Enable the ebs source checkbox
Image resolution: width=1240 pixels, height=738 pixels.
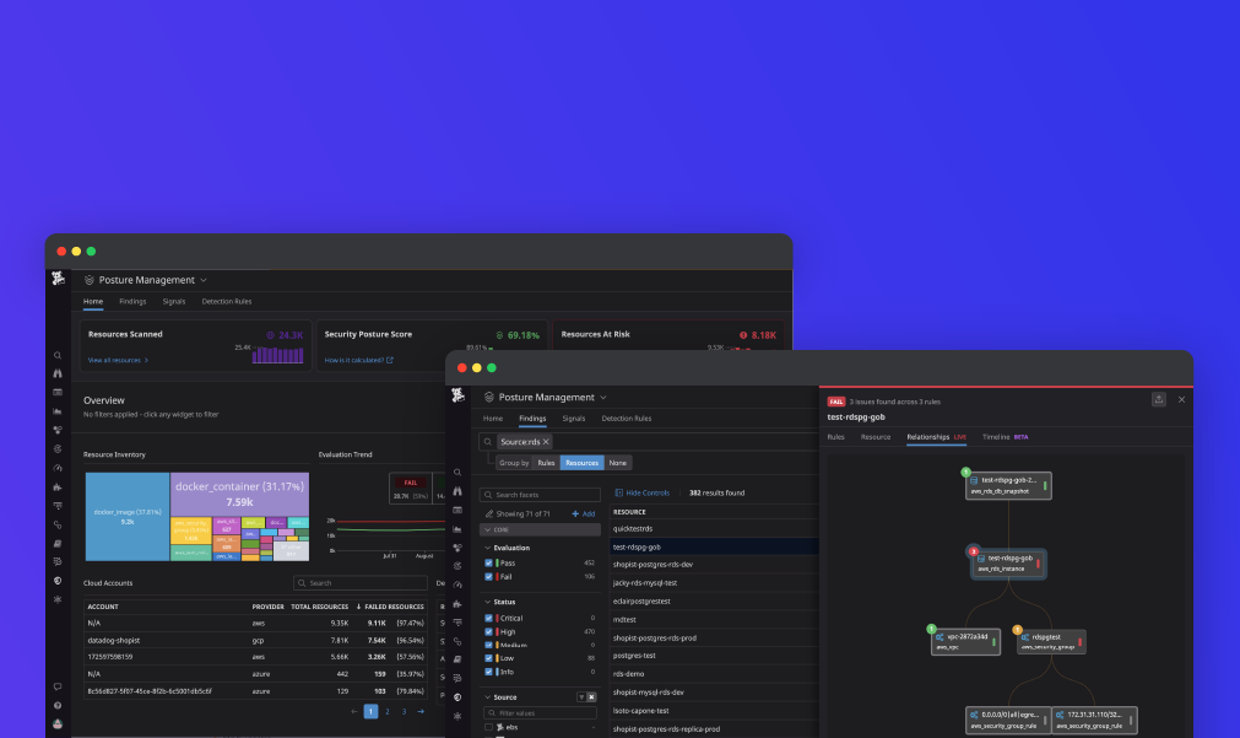(x=489, y=728)
